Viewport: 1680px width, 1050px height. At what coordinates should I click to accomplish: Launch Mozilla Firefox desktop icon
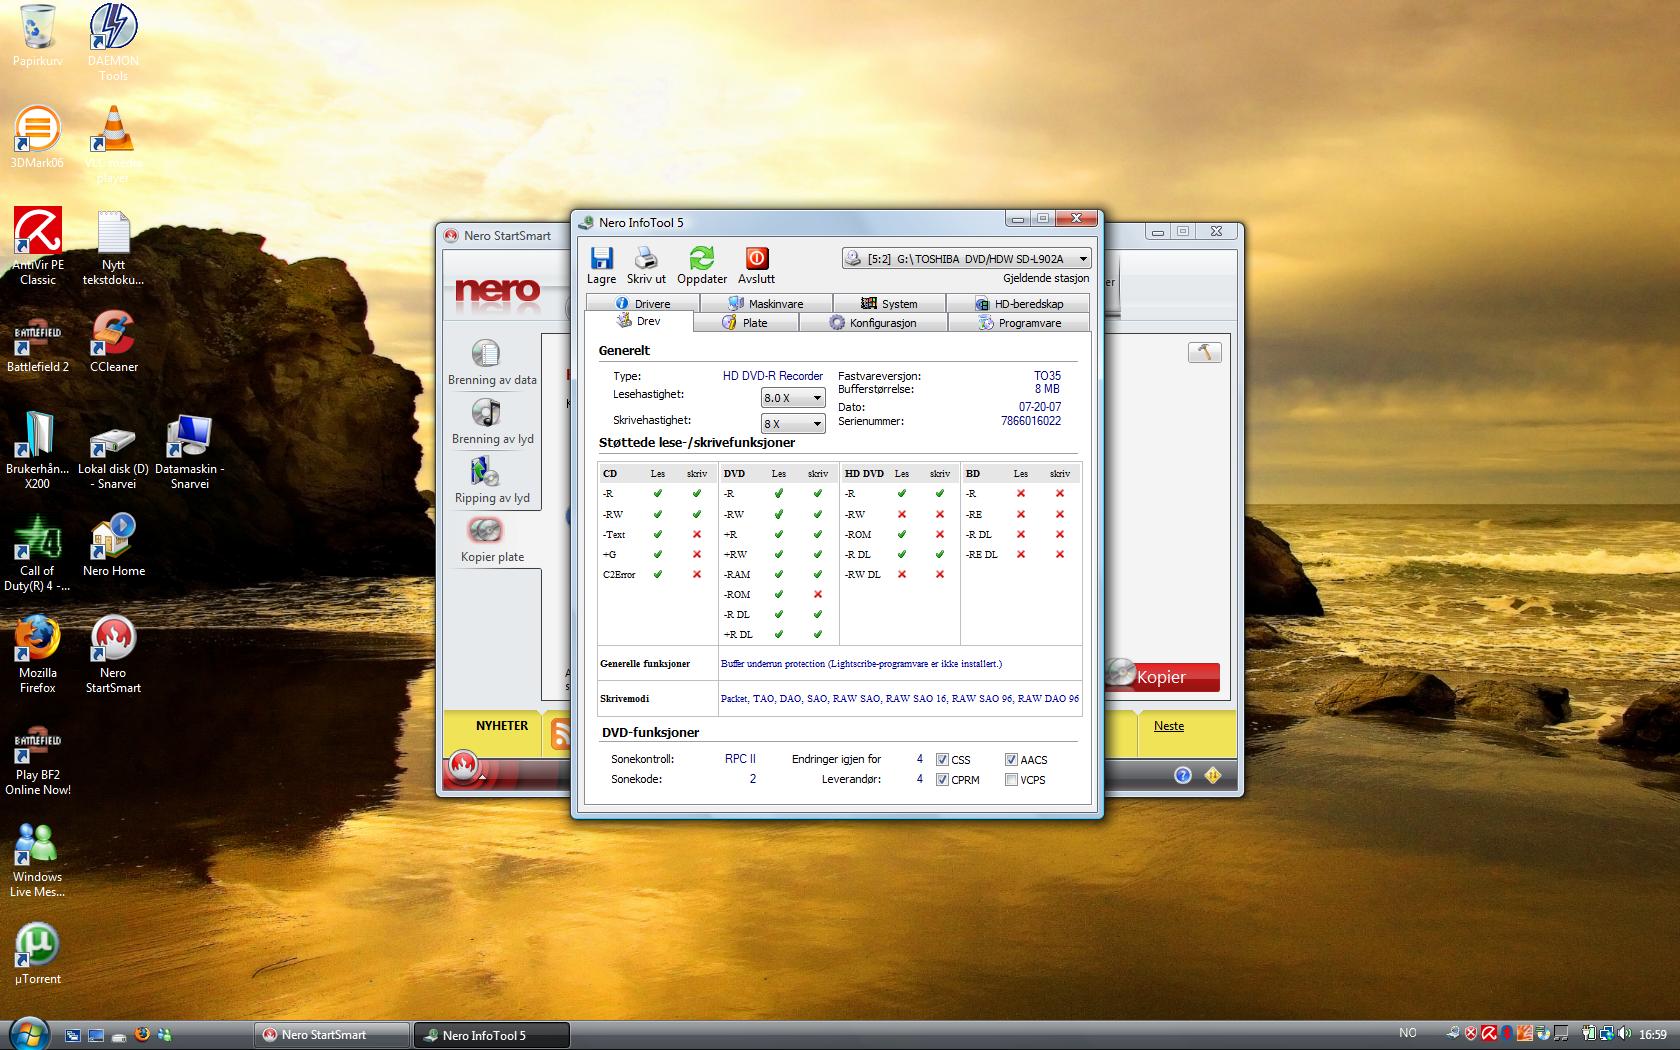[37, 655]
